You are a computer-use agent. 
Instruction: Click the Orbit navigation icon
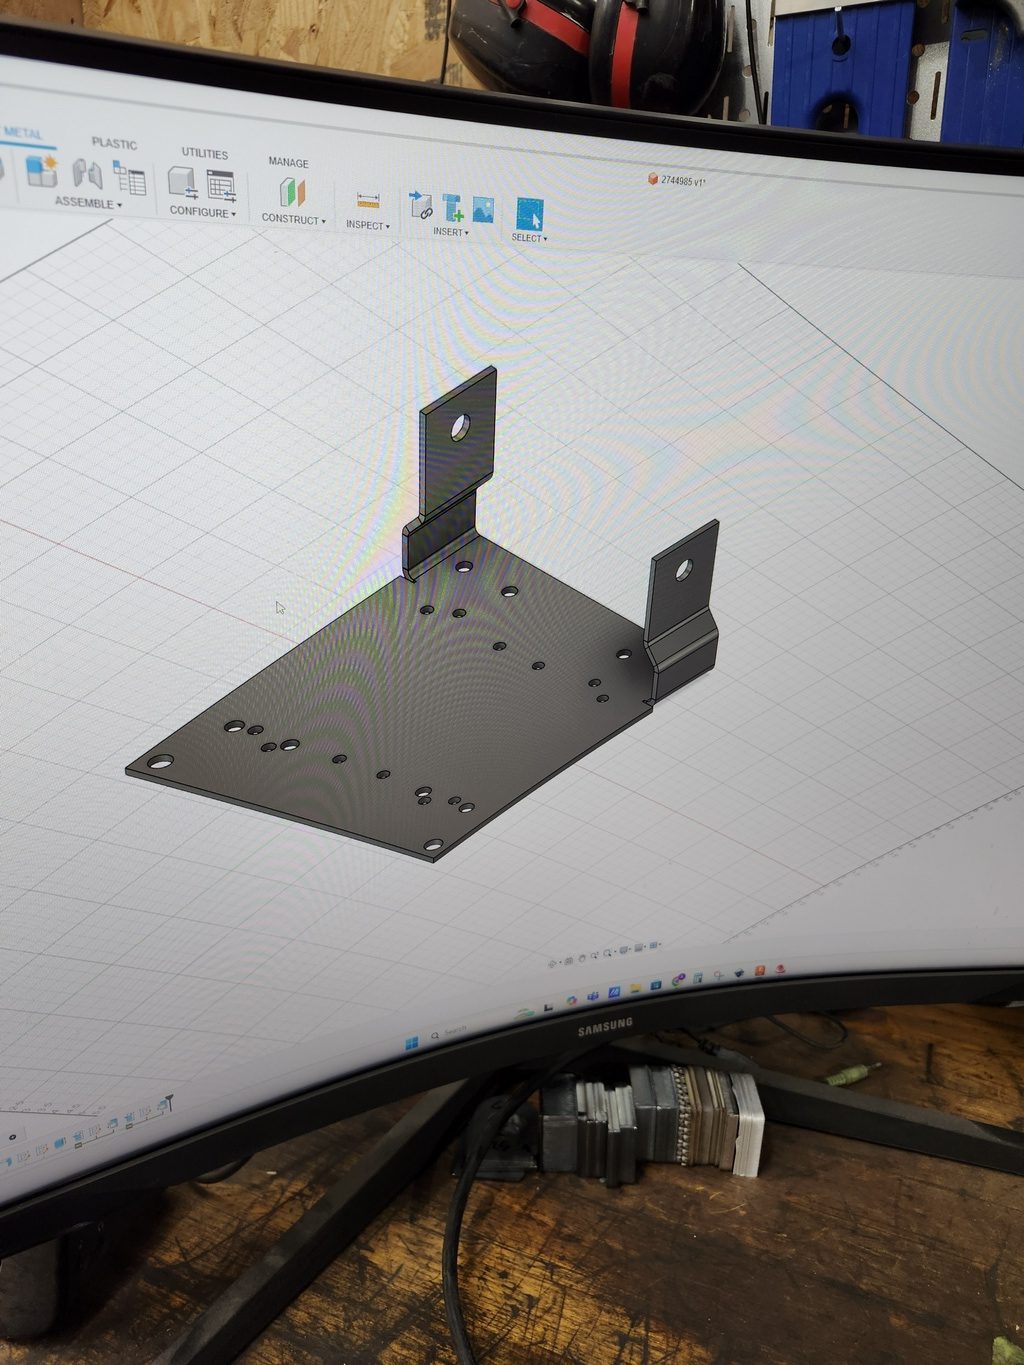[553, 963]
